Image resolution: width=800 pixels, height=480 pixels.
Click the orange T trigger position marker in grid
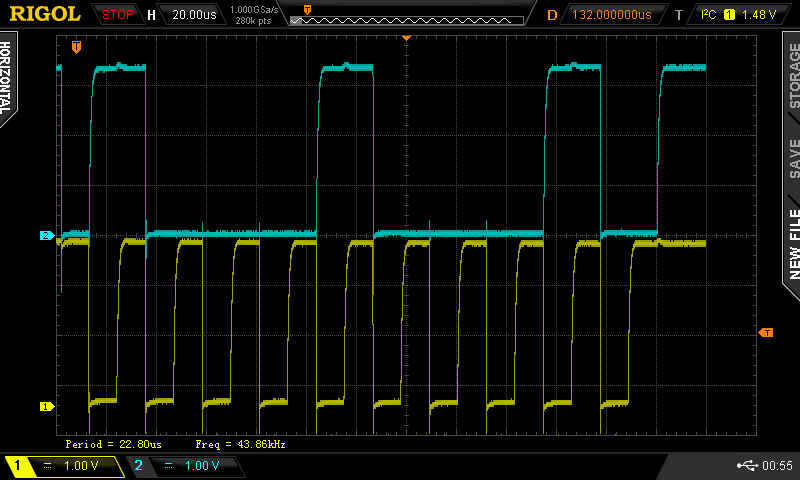(x=76, y=47)
